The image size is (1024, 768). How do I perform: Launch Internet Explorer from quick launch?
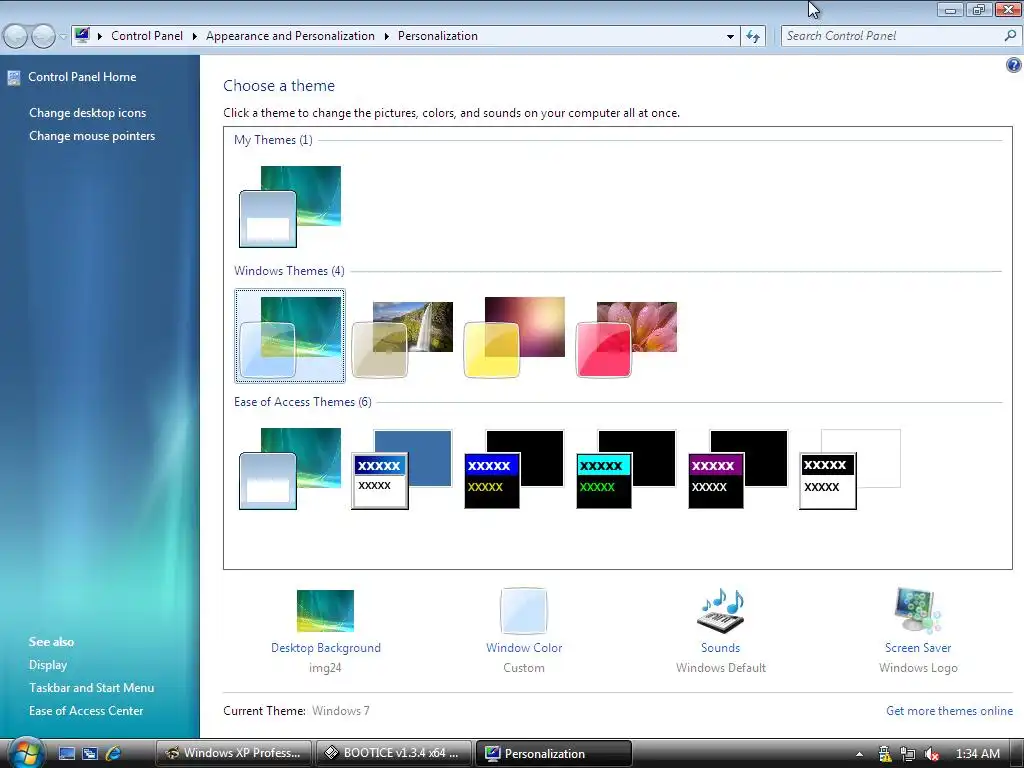pos(113,754)
